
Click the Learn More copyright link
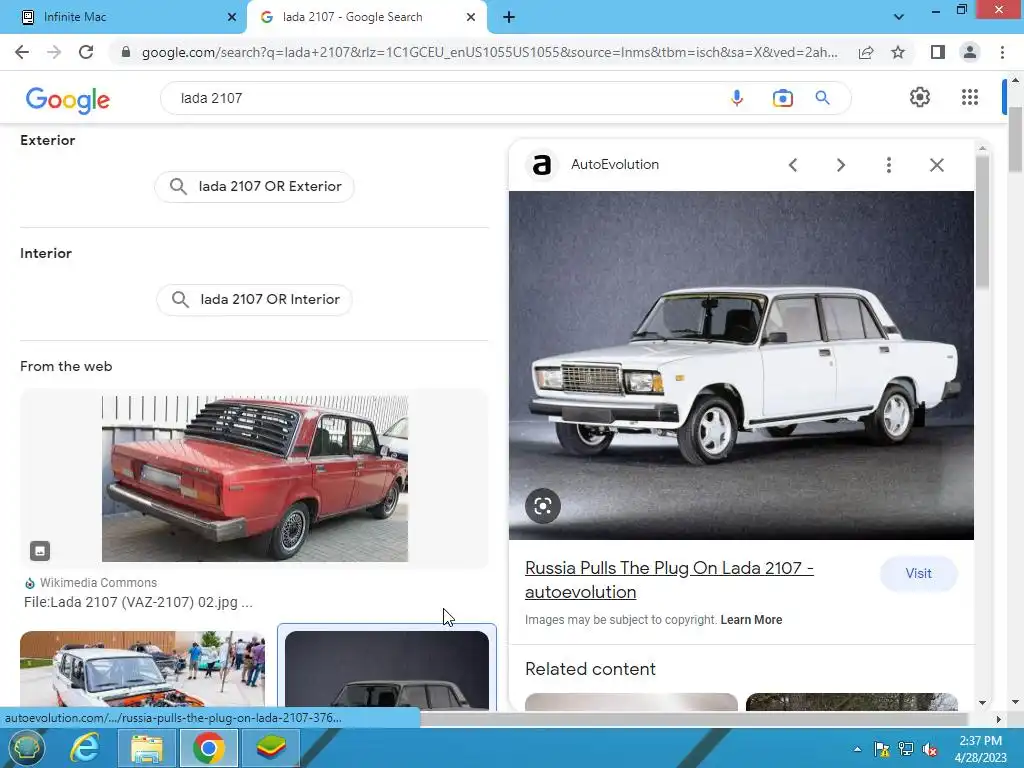pyautogui.click(x=751, y=620)
